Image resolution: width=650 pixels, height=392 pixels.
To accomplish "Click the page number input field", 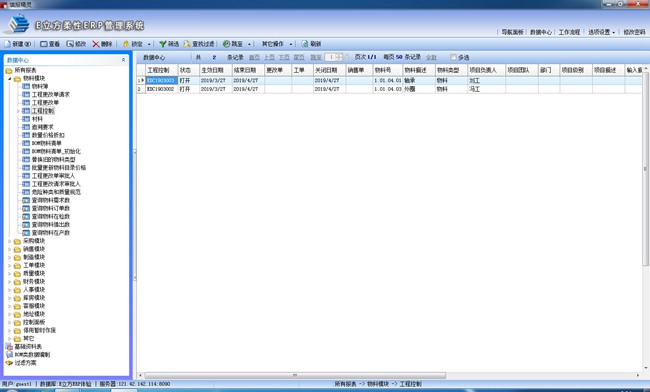I will [x=331, y=57].
